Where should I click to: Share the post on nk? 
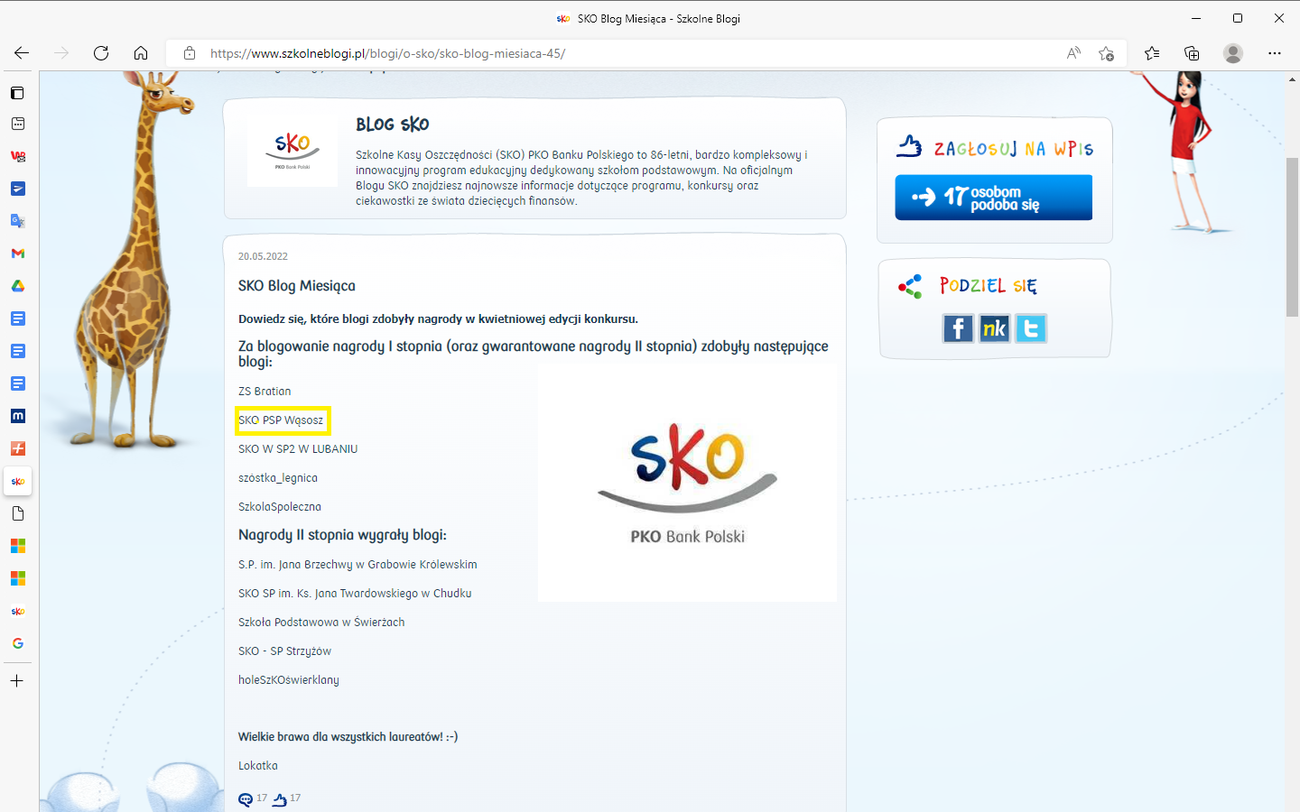(994, 328)
